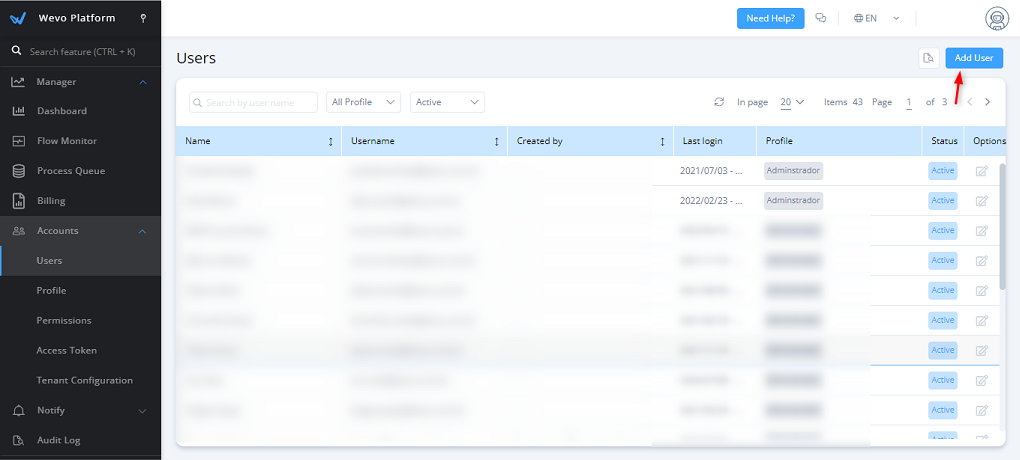Image resolution: width=1020 pixels, height=460 pixels.
Task: Click the first row's Active status badge
Action: 943,171
